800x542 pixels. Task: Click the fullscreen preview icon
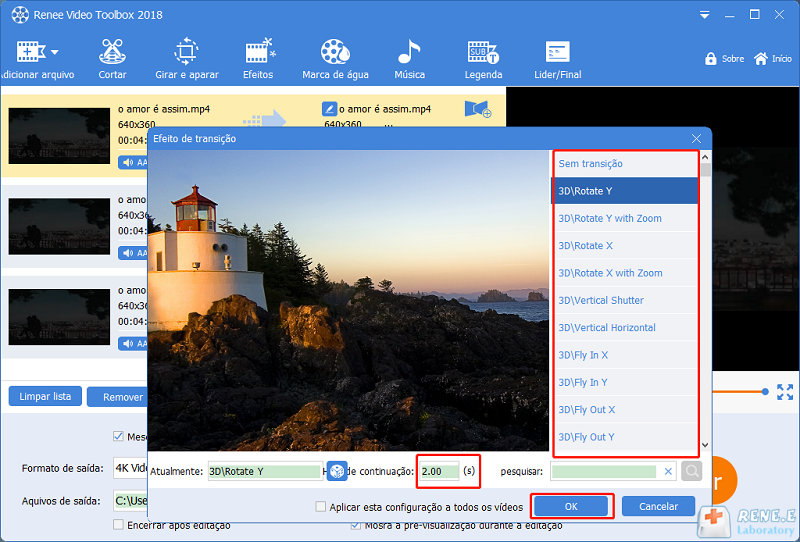point(785,392)
